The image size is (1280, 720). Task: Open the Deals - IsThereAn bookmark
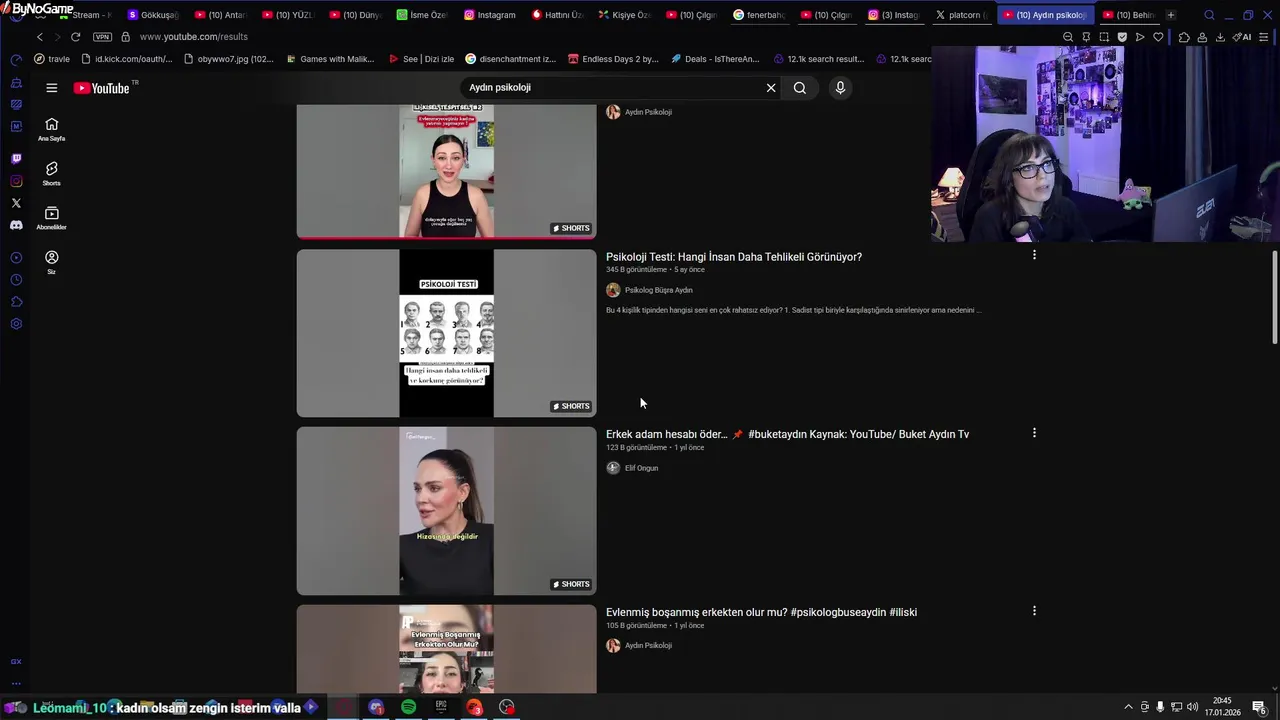pos(715,59)
